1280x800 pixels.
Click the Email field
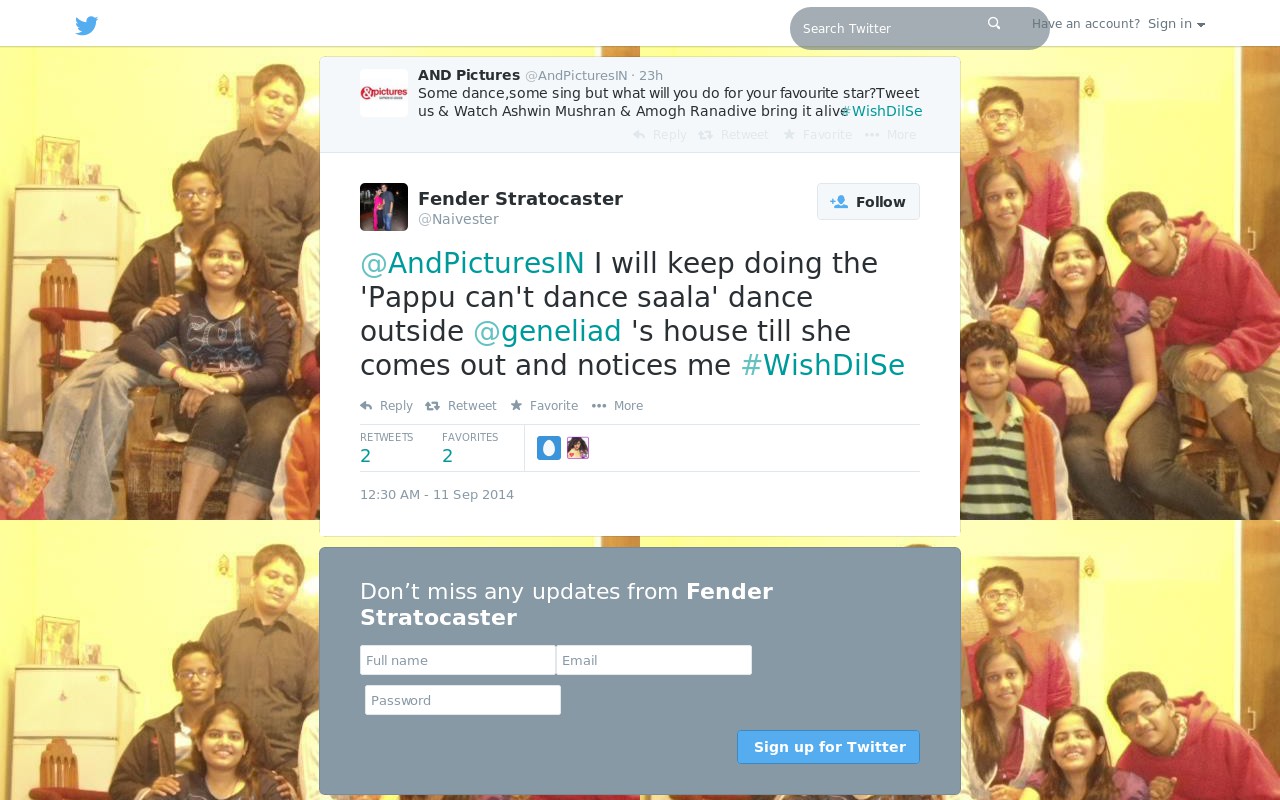[654, 660]
